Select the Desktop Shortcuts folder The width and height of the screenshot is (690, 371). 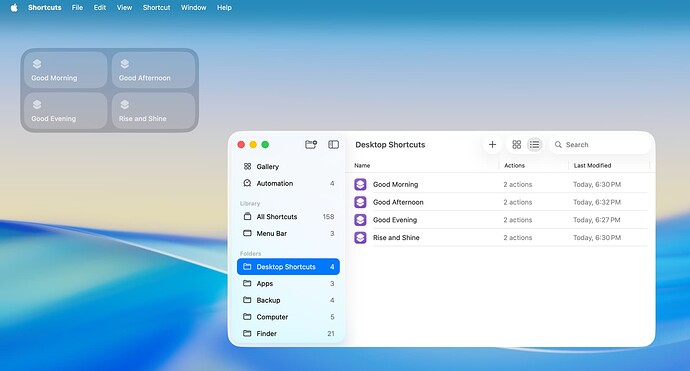coord(288,267)
